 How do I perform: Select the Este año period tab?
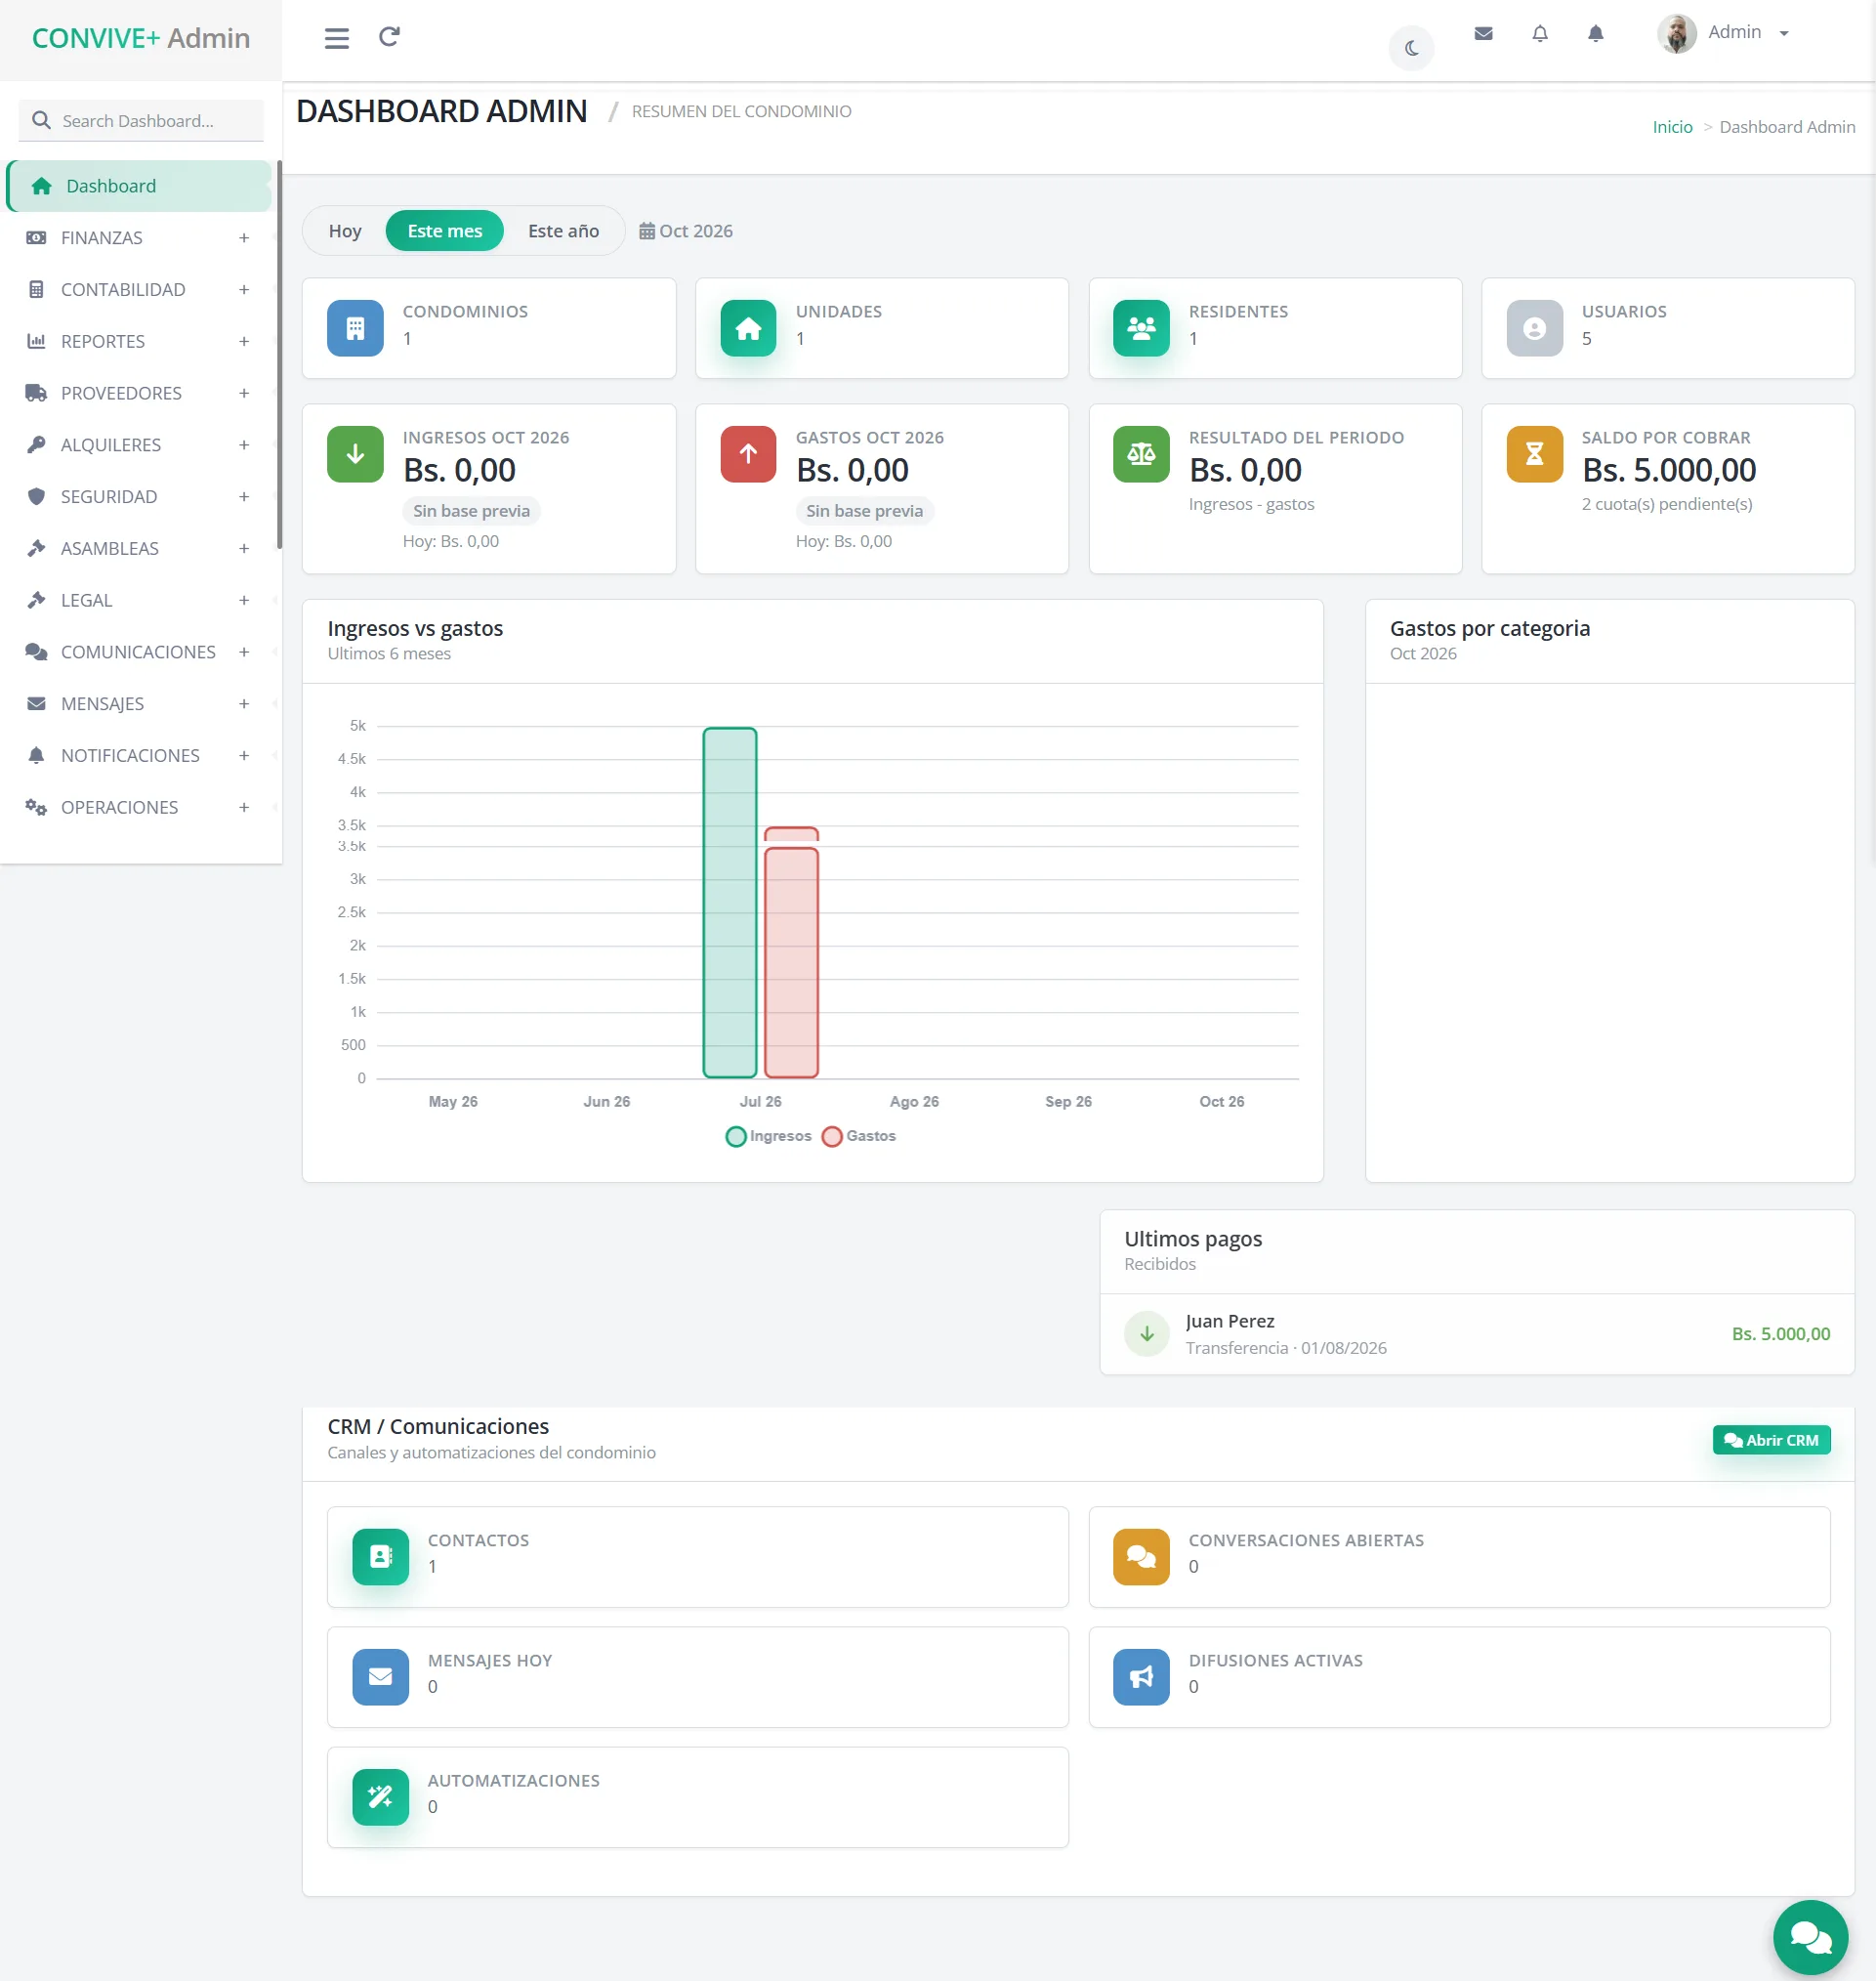coord(563,231)
